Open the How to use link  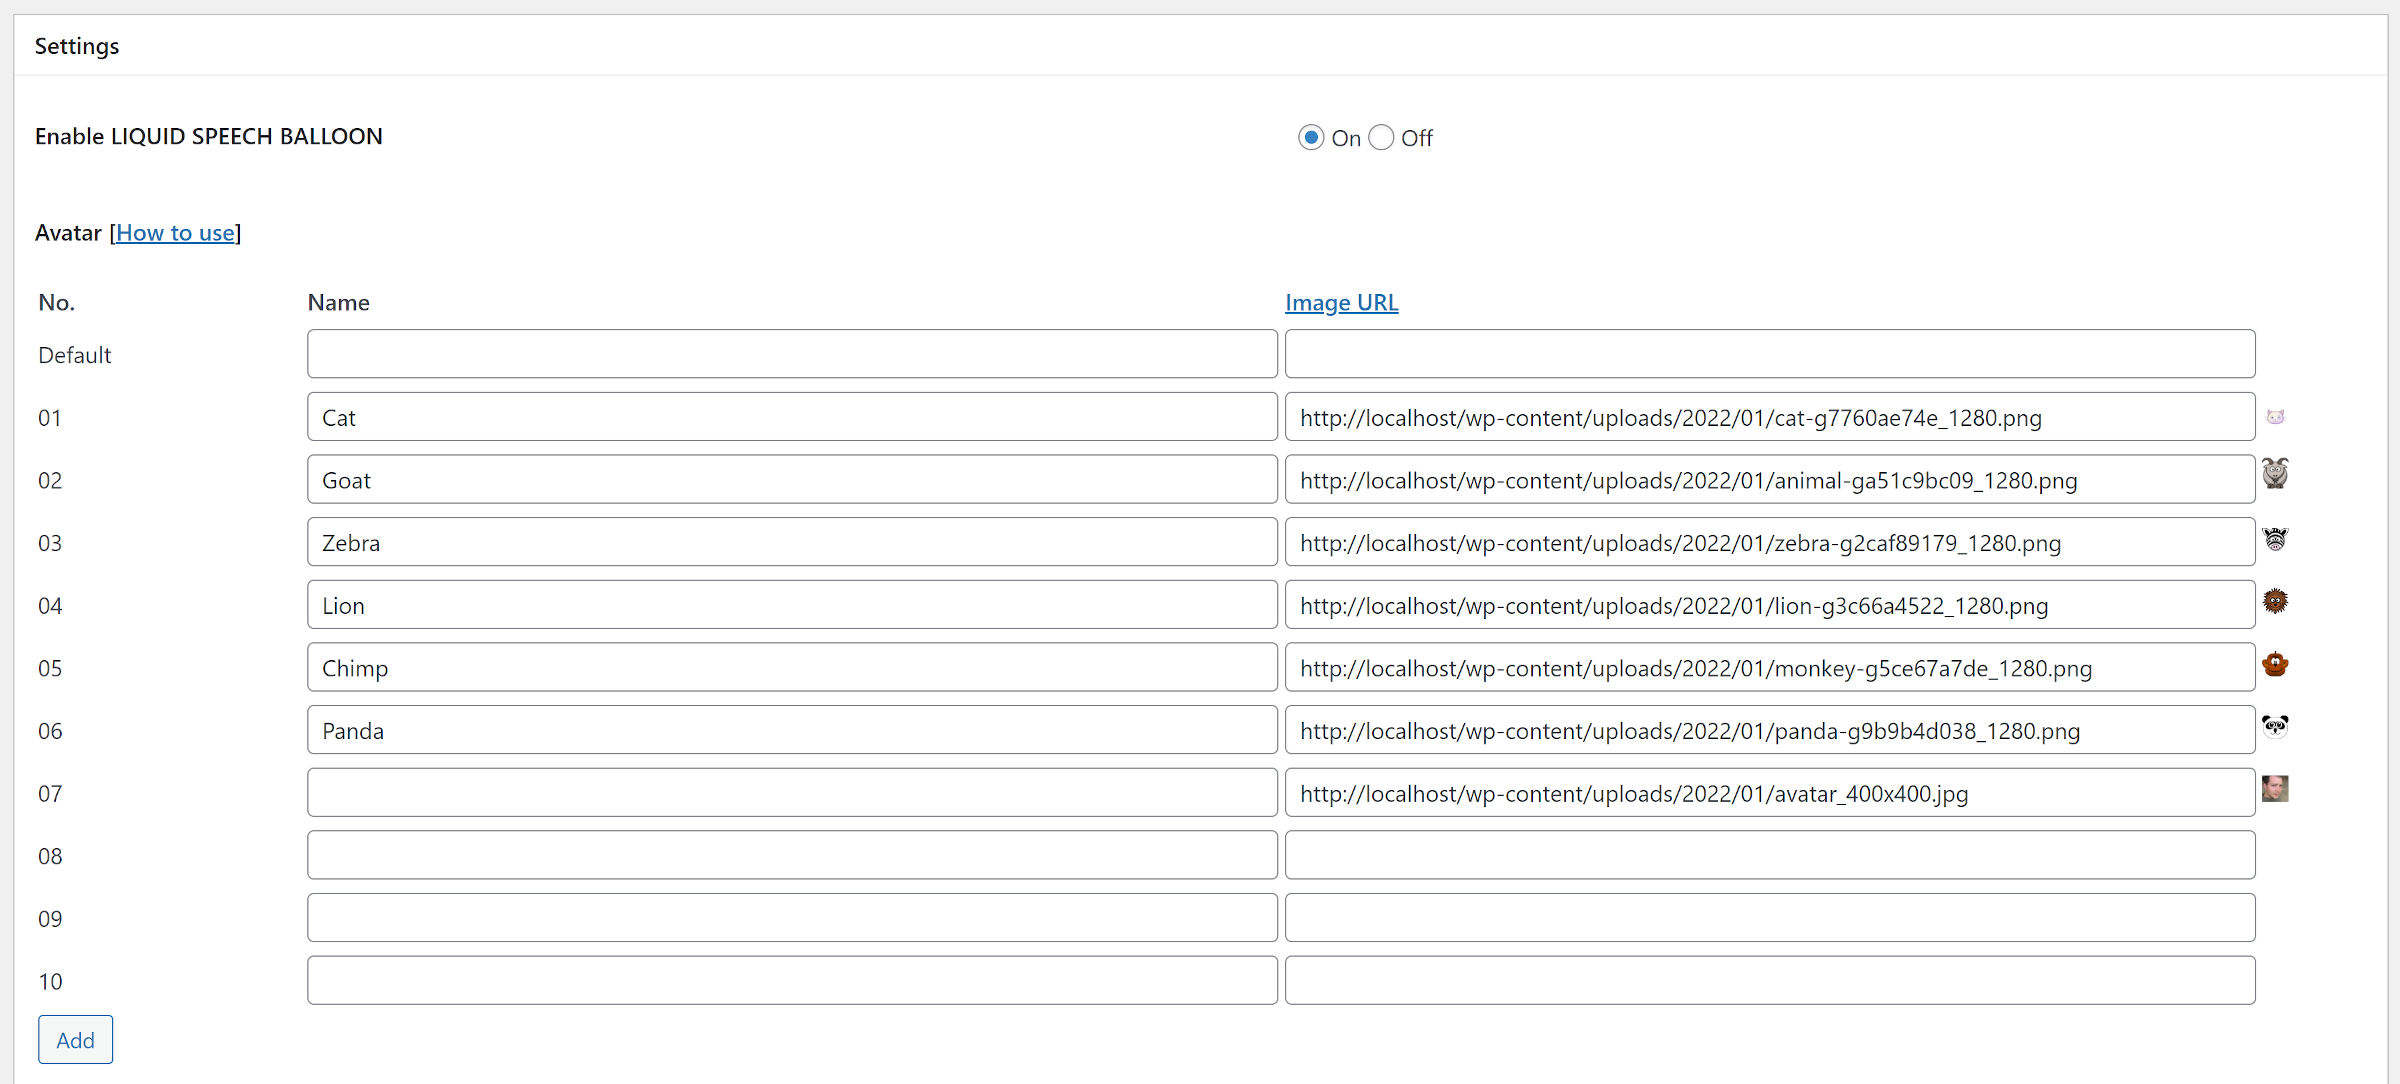(x=175, y=232)
